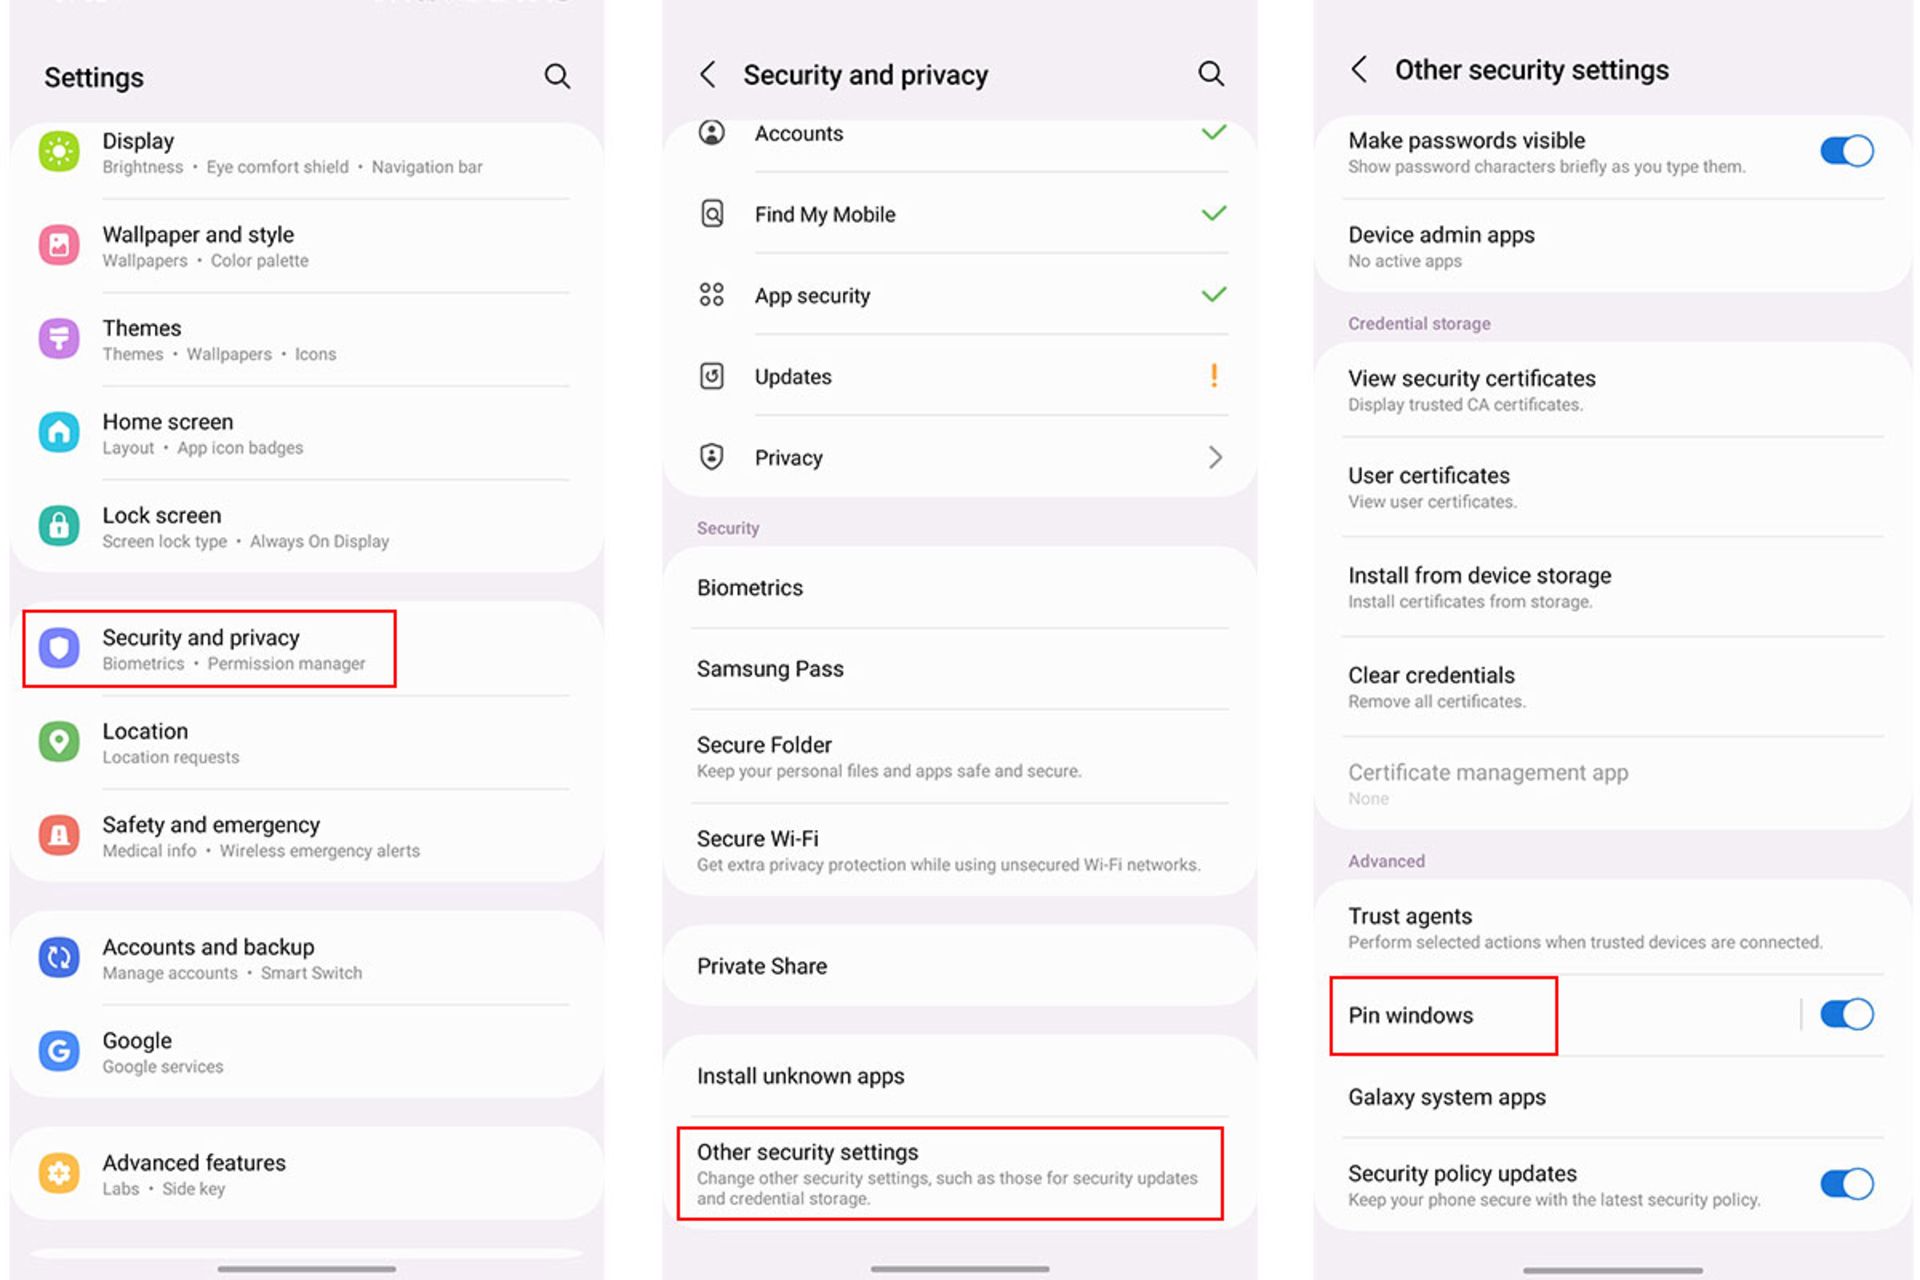Select View security certificates
This screenshot has height=1280, width=1920.
[1612, 390]
